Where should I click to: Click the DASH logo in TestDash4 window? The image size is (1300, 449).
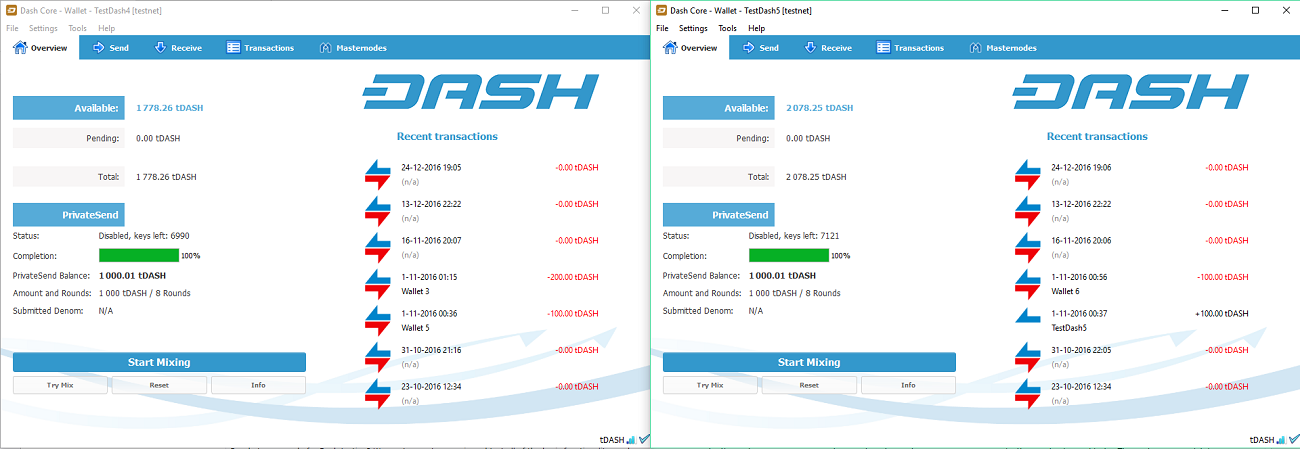pos(480,91)
